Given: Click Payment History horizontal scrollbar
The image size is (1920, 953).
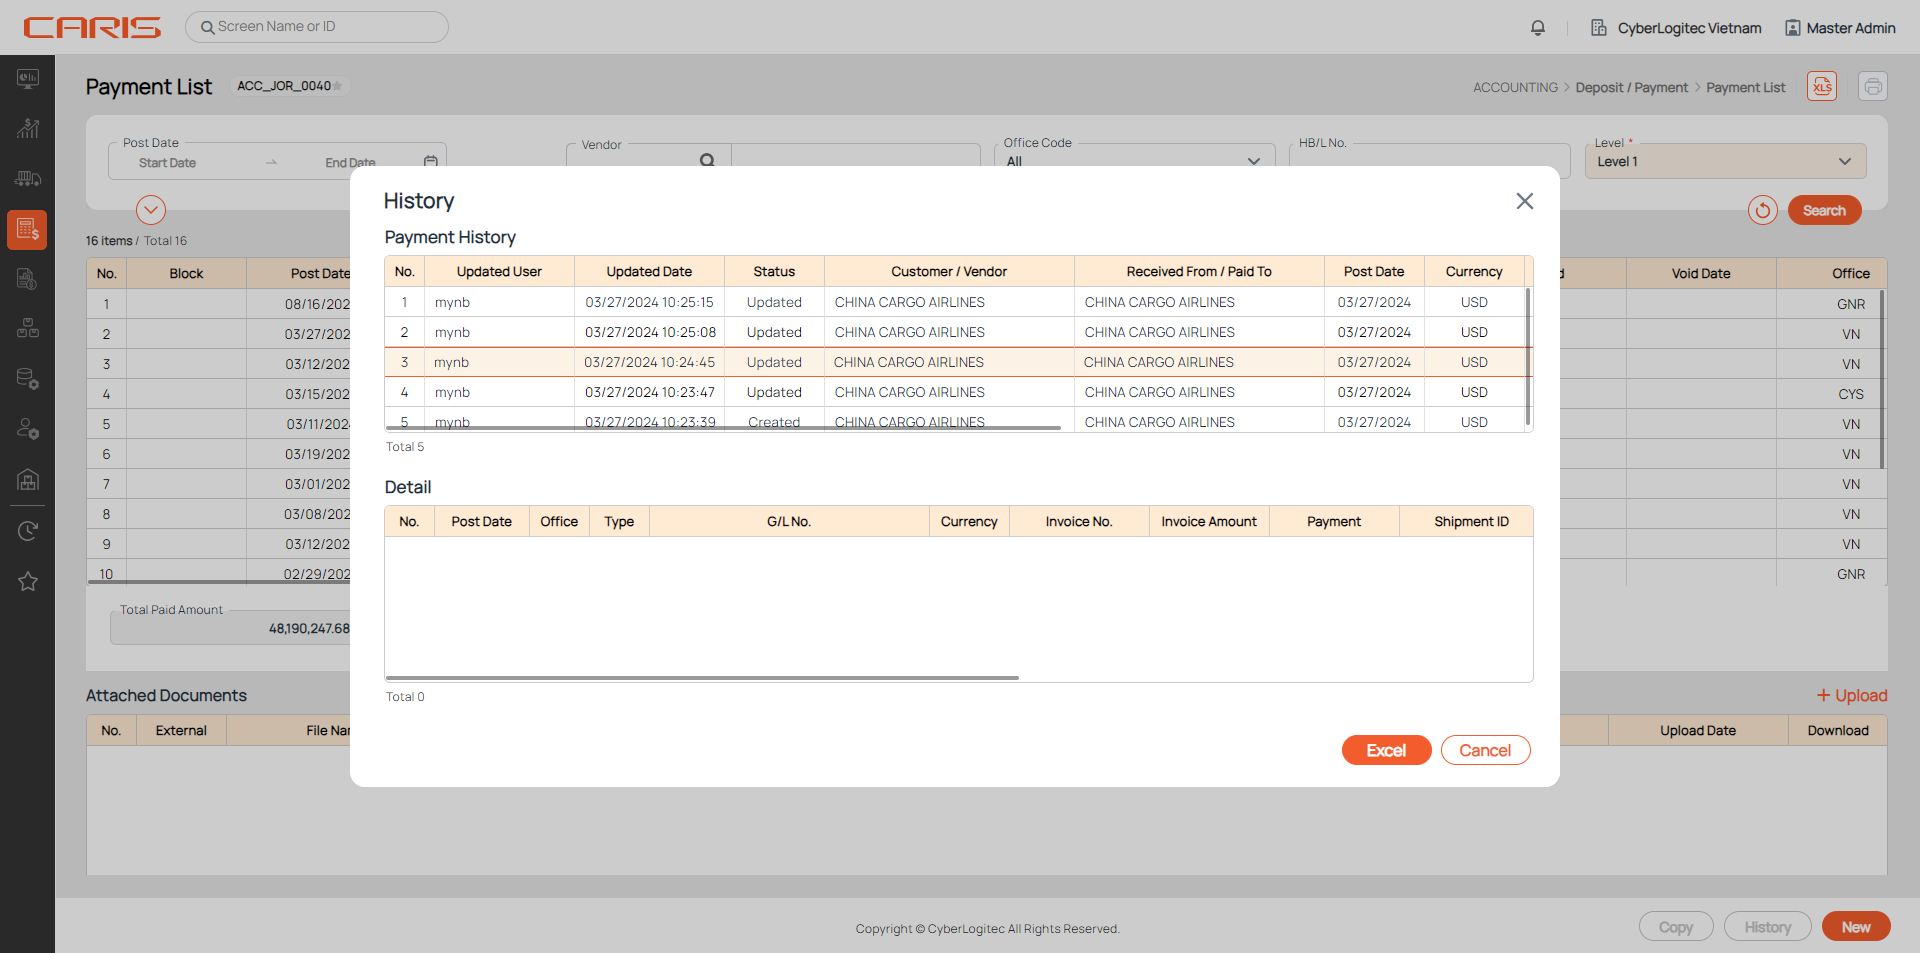Looking at the screenshot, I should pos(722,428).
